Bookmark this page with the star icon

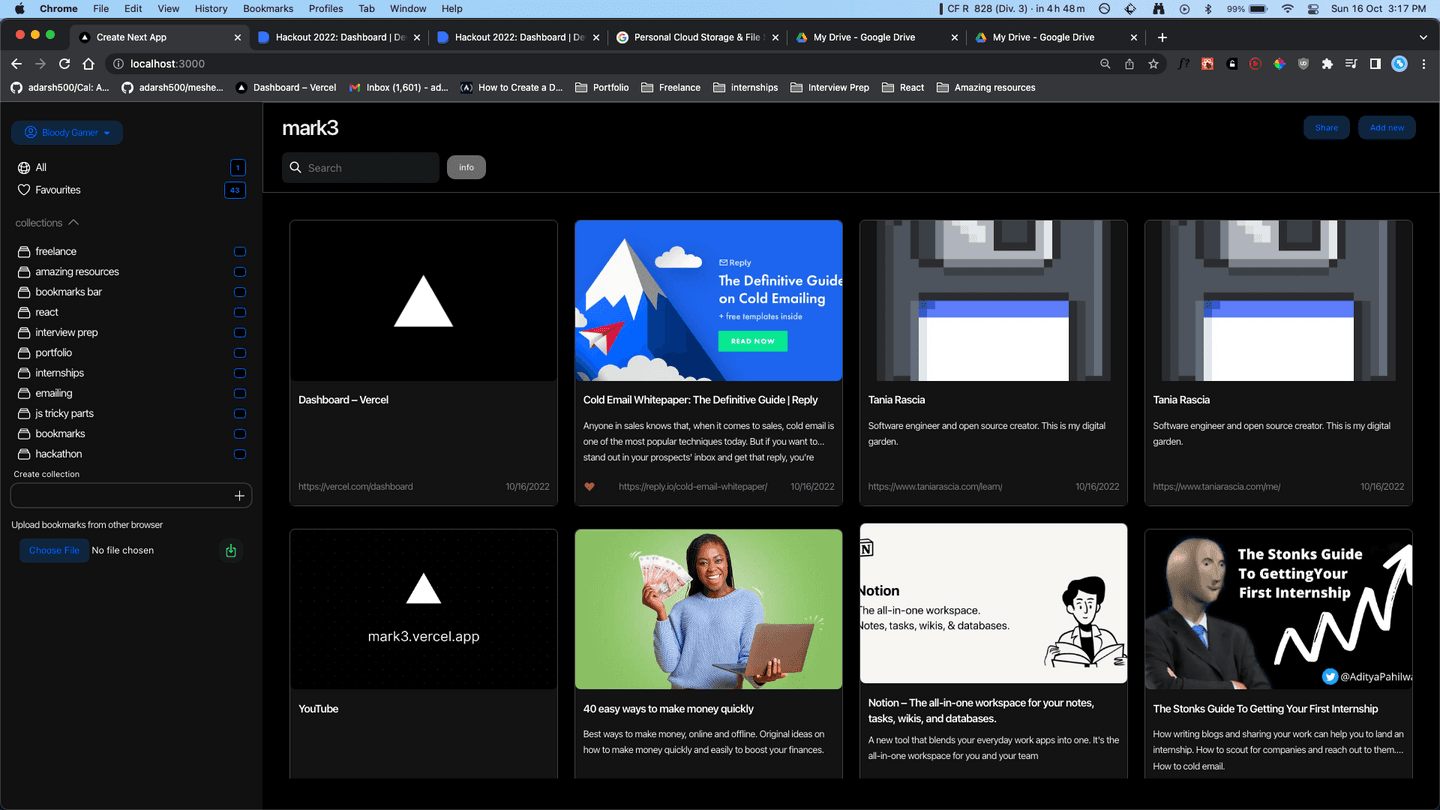point(1153,63)
